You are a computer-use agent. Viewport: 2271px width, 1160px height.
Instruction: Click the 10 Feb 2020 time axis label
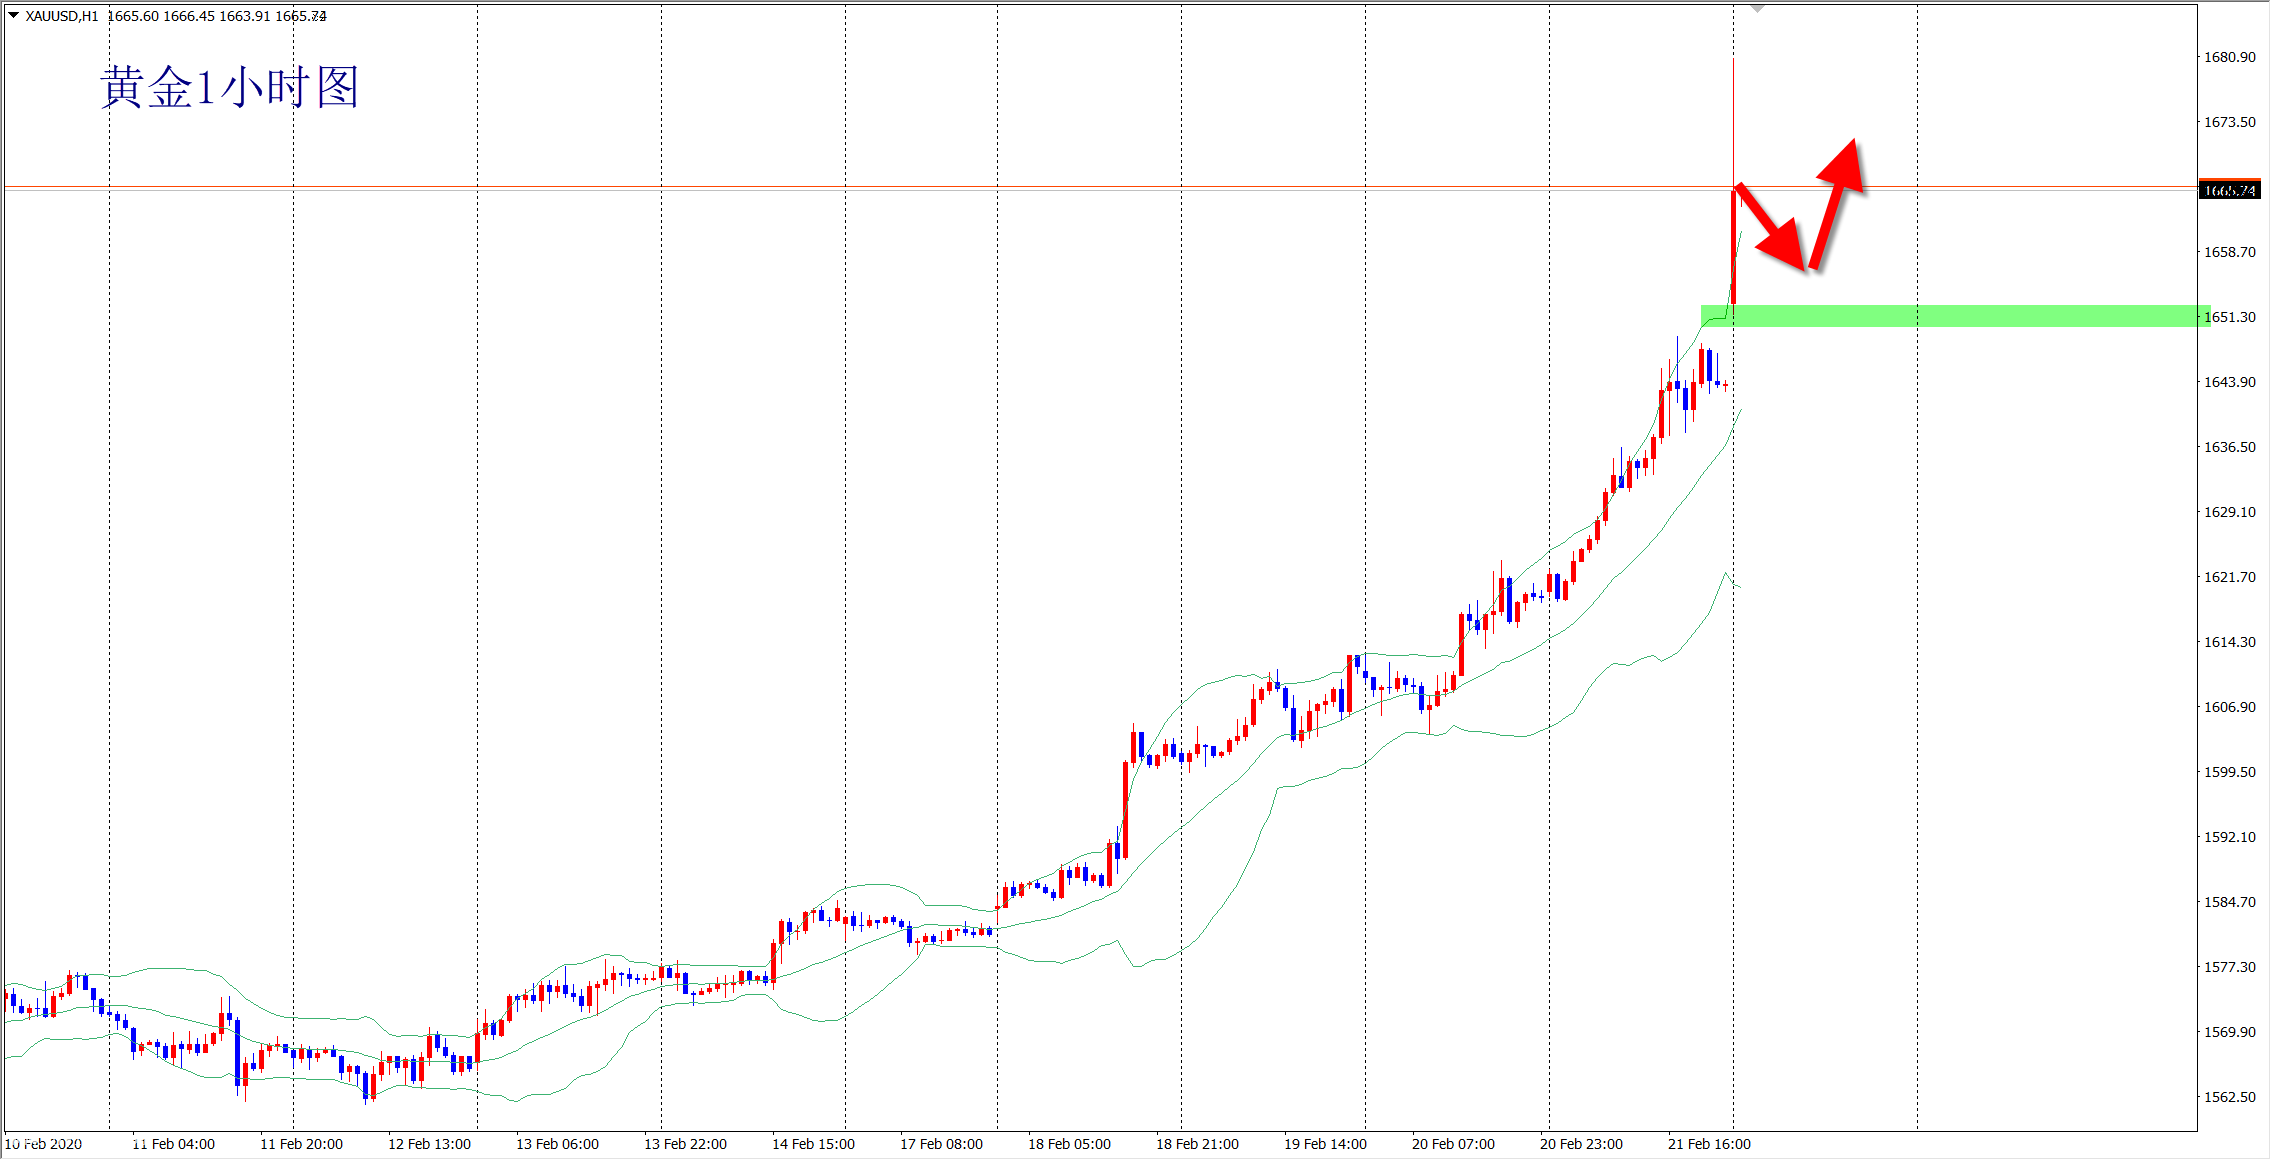pos(44,1144)
